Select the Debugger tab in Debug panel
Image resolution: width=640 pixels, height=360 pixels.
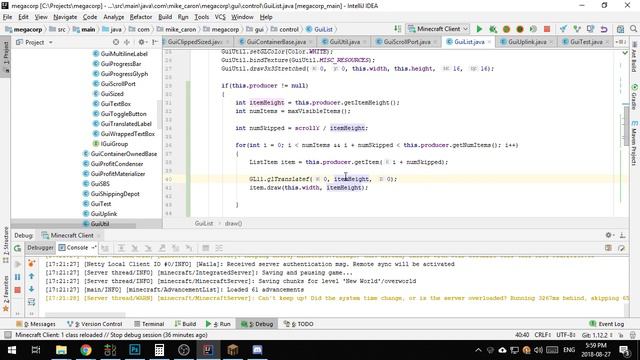click(x=40, y=248)
